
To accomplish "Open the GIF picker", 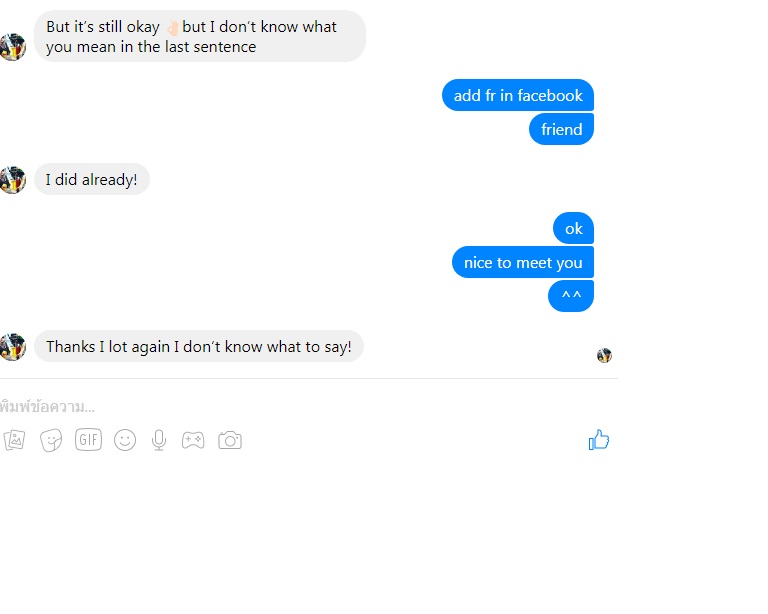I will (88, 439).
